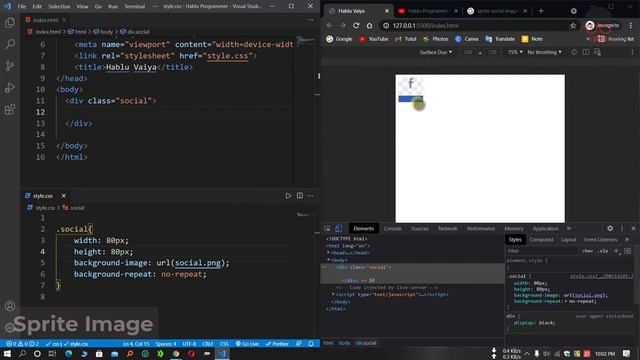Viewport: 640px width, 360px height.
Task: Collapse the body element in DOM tree
Action: [328, 260]
